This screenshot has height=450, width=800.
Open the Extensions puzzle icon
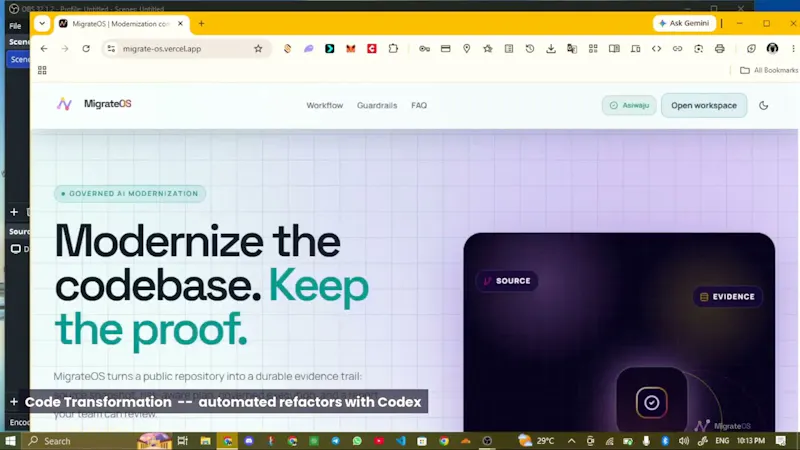pyautogui.click(x=393, y=48)
